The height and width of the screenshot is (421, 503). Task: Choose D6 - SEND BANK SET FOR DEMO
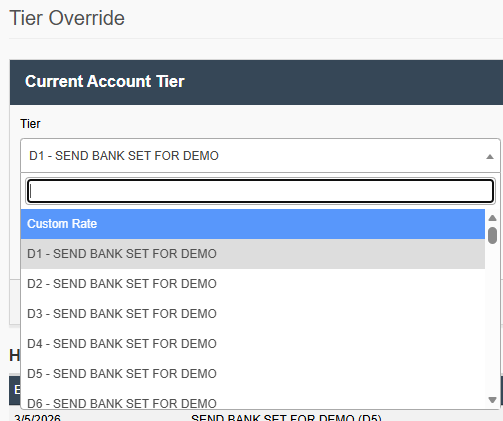point(253,400)
